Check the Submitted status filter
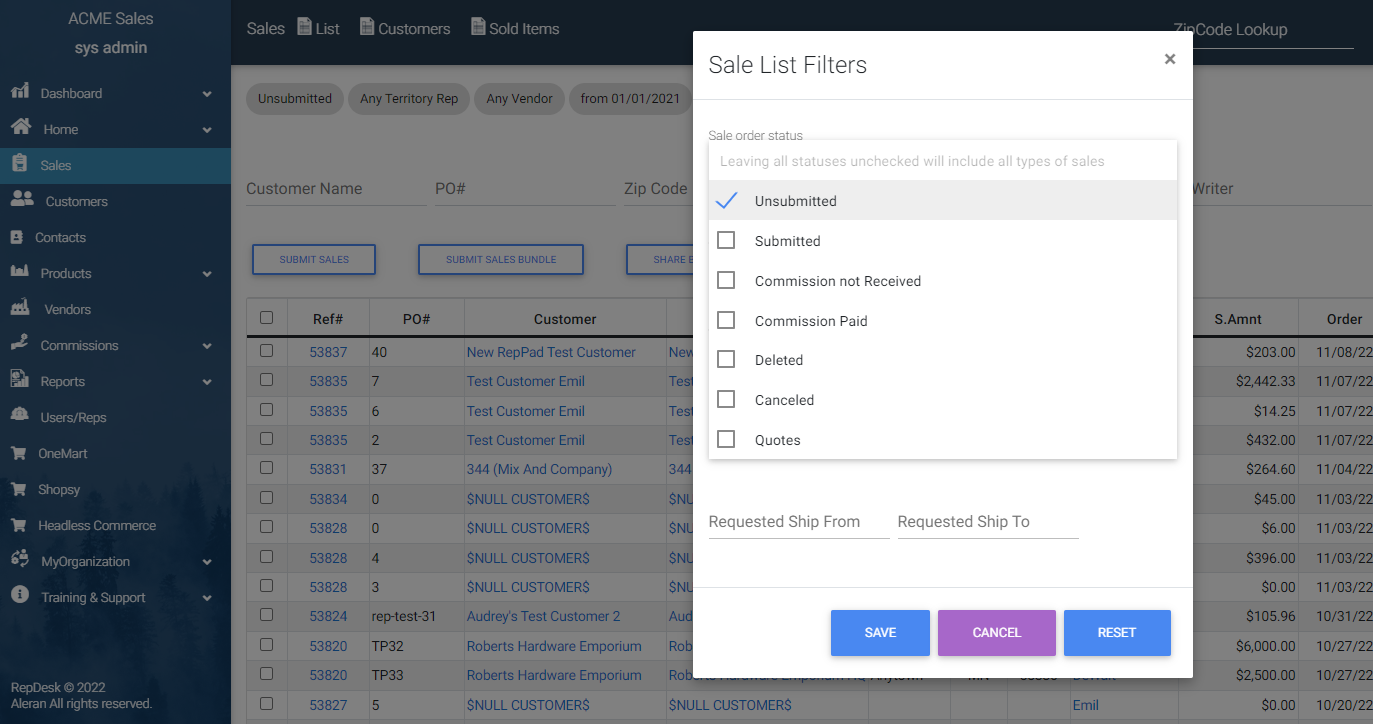The width and height of the screenshot is (1373, 724). tap(726, 240)
